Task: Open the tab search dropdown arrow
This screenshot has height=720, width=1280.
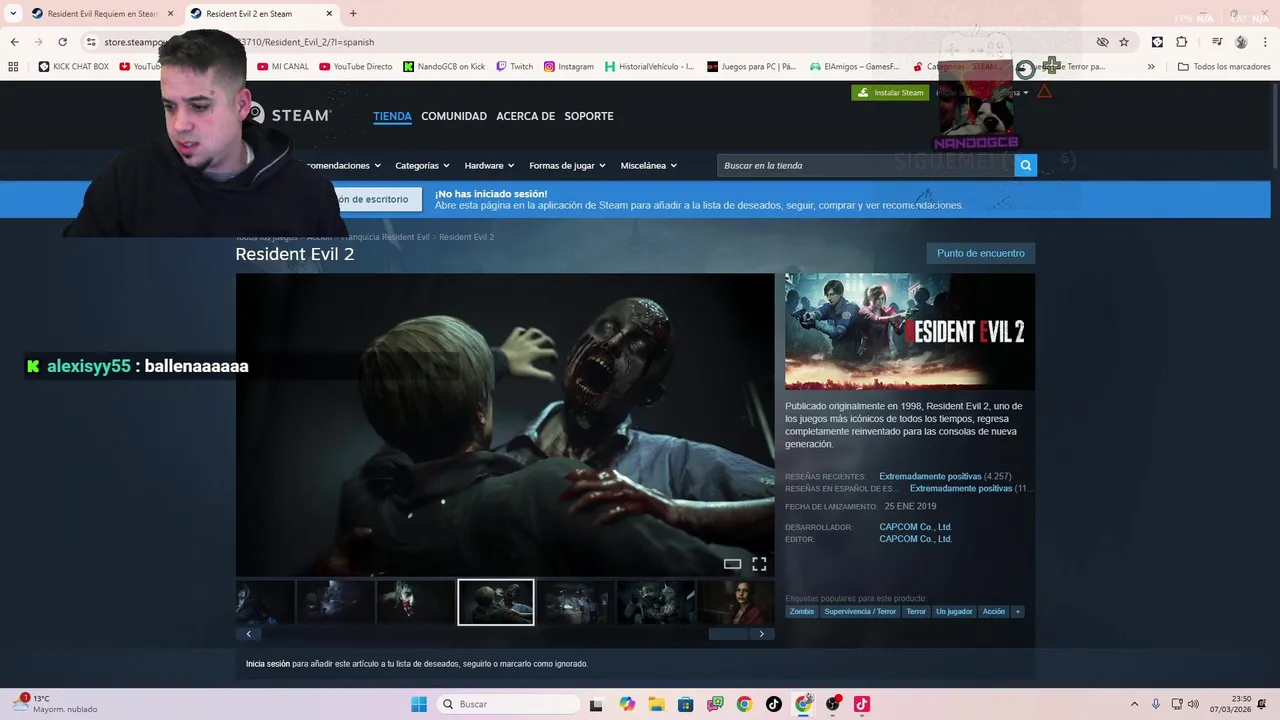Action: click(x=13, y=14)
